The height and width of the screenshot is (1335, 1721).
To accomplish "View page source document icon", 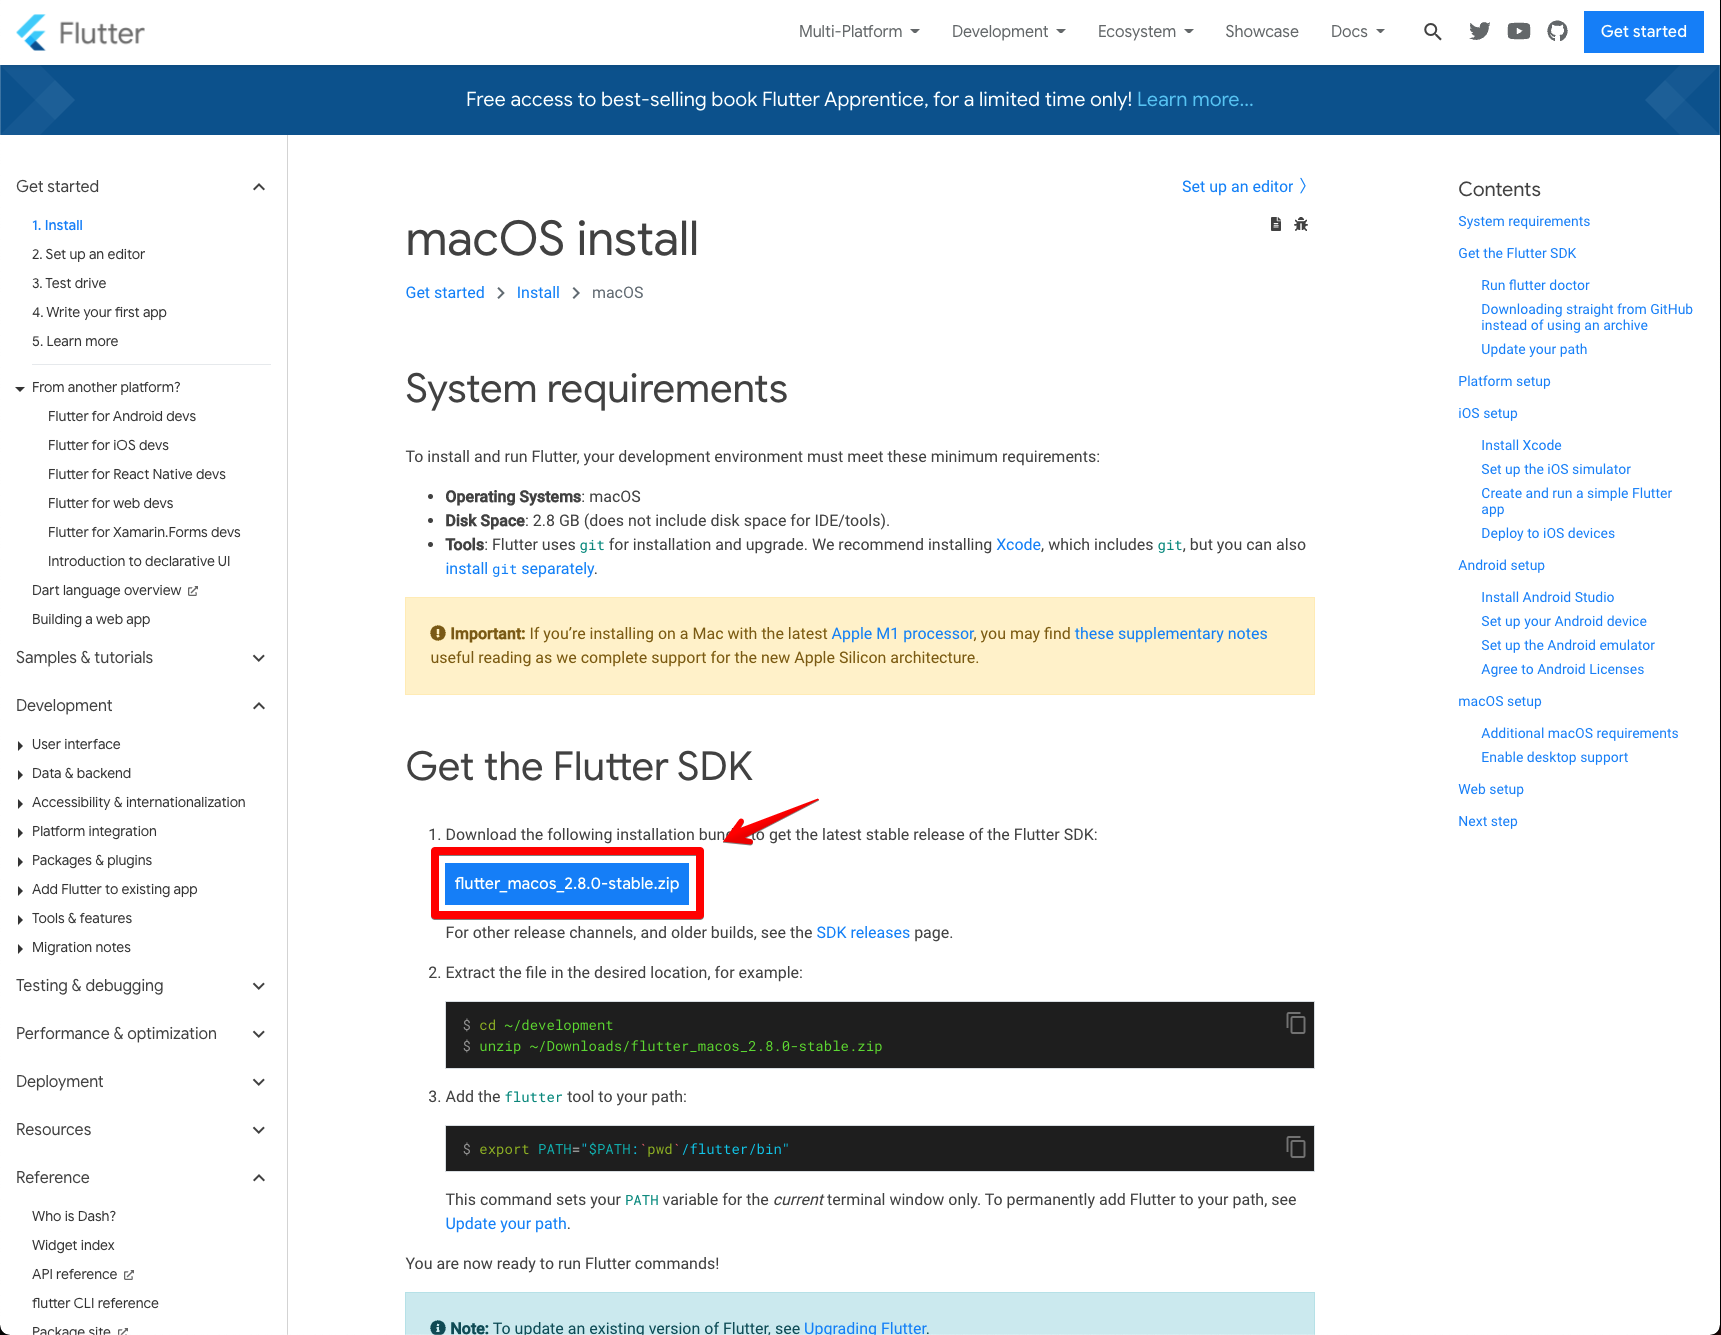I will coord(1276,224).
